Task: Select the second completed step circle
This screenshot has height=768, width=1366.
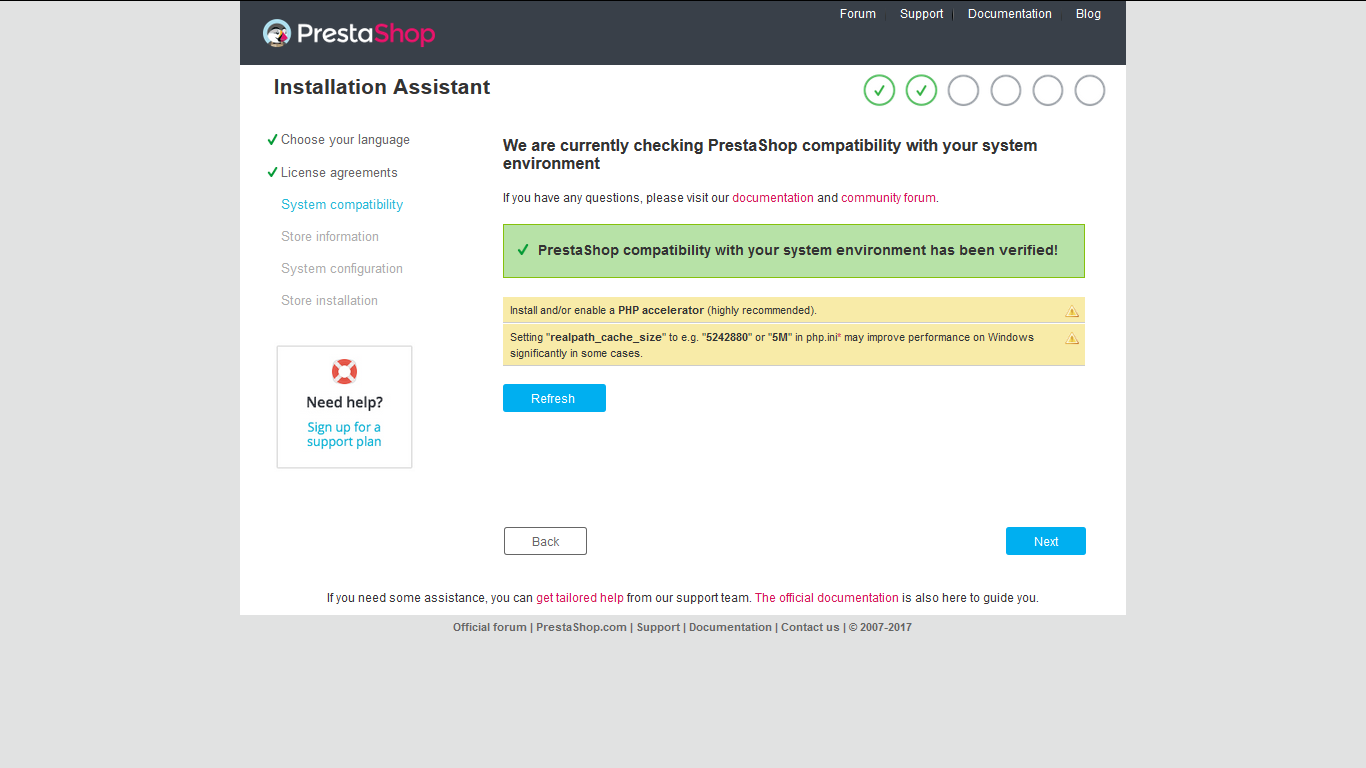Action: click(x=921, y=90)
